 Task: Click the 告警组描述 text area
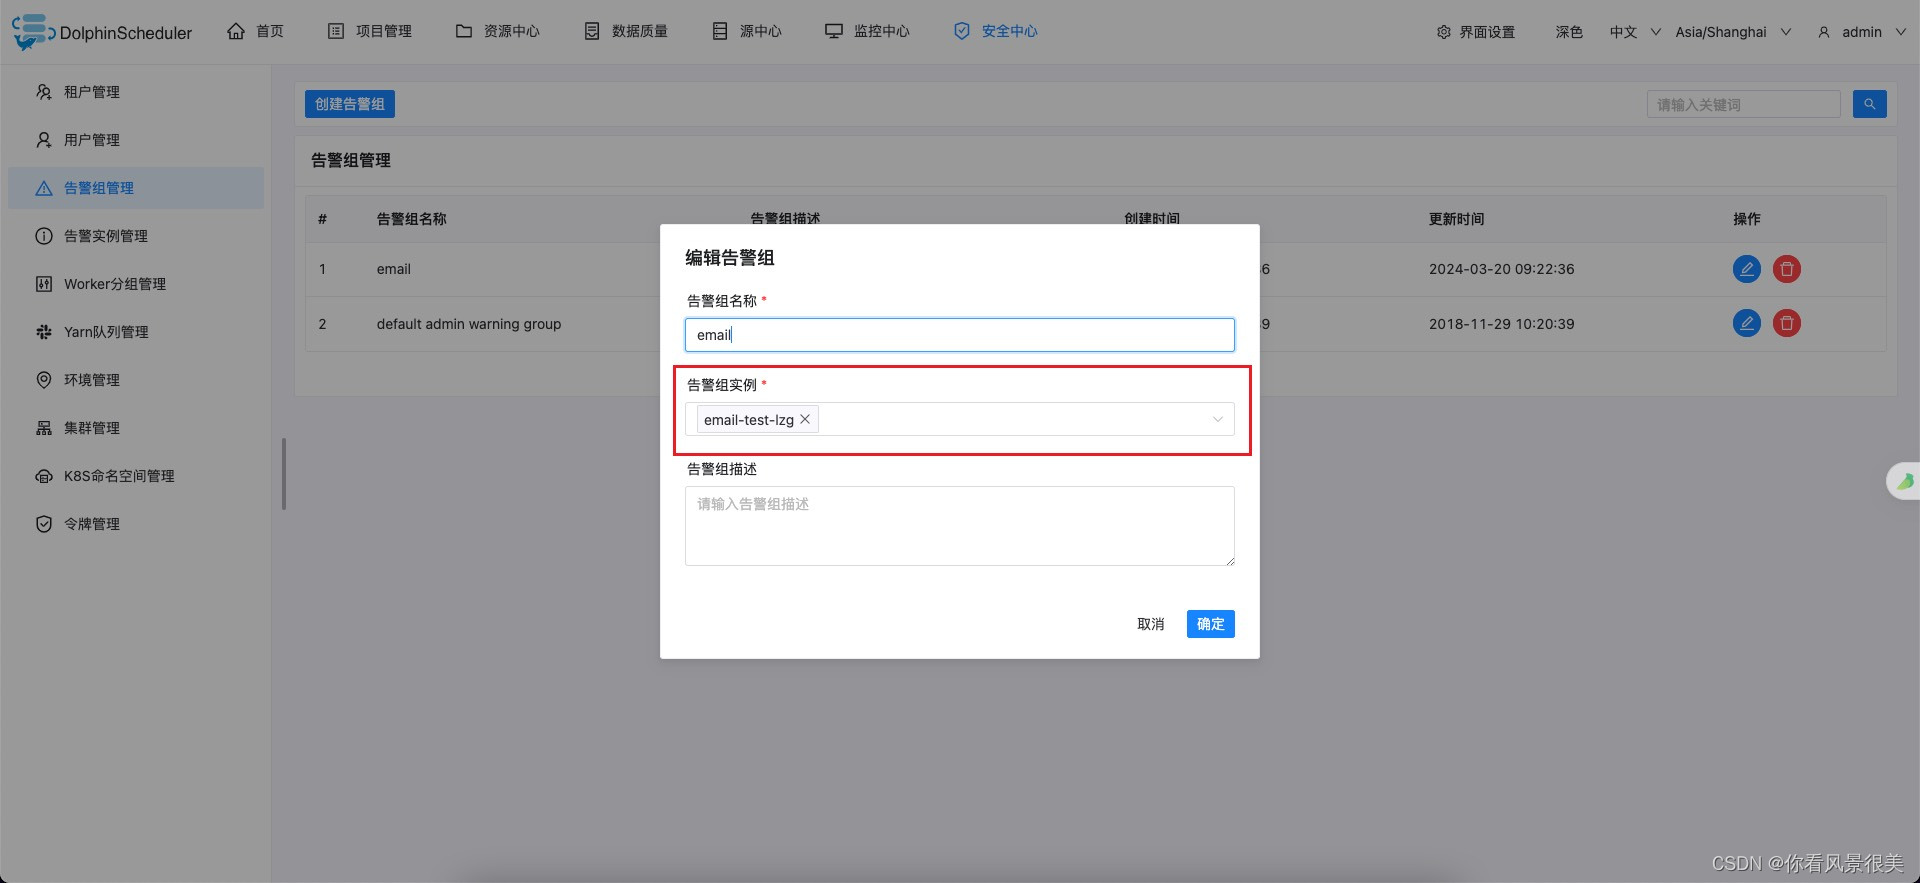pyautogui.click(x=959, y=526)
